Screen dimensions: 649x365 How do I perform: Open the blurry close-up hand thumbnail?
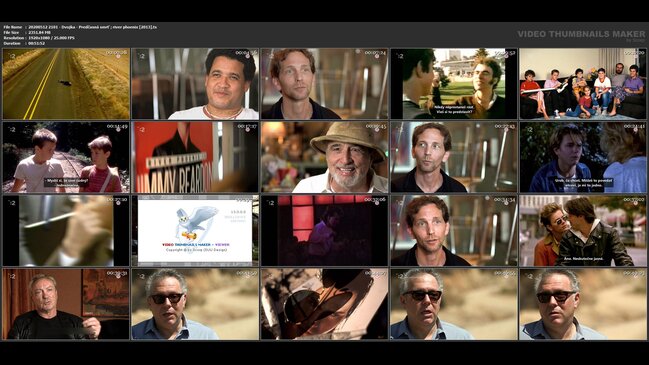click(66, 231)
